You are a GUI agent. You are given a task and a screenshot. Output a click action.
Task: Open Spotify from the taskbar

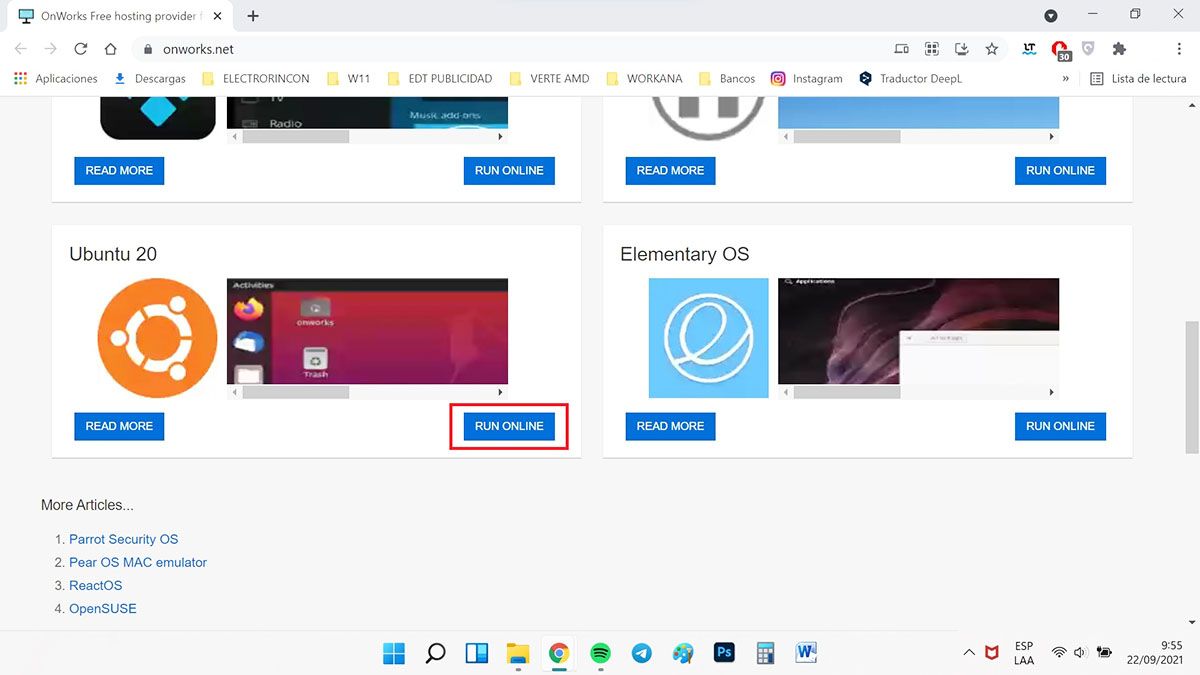click(600, 653)
